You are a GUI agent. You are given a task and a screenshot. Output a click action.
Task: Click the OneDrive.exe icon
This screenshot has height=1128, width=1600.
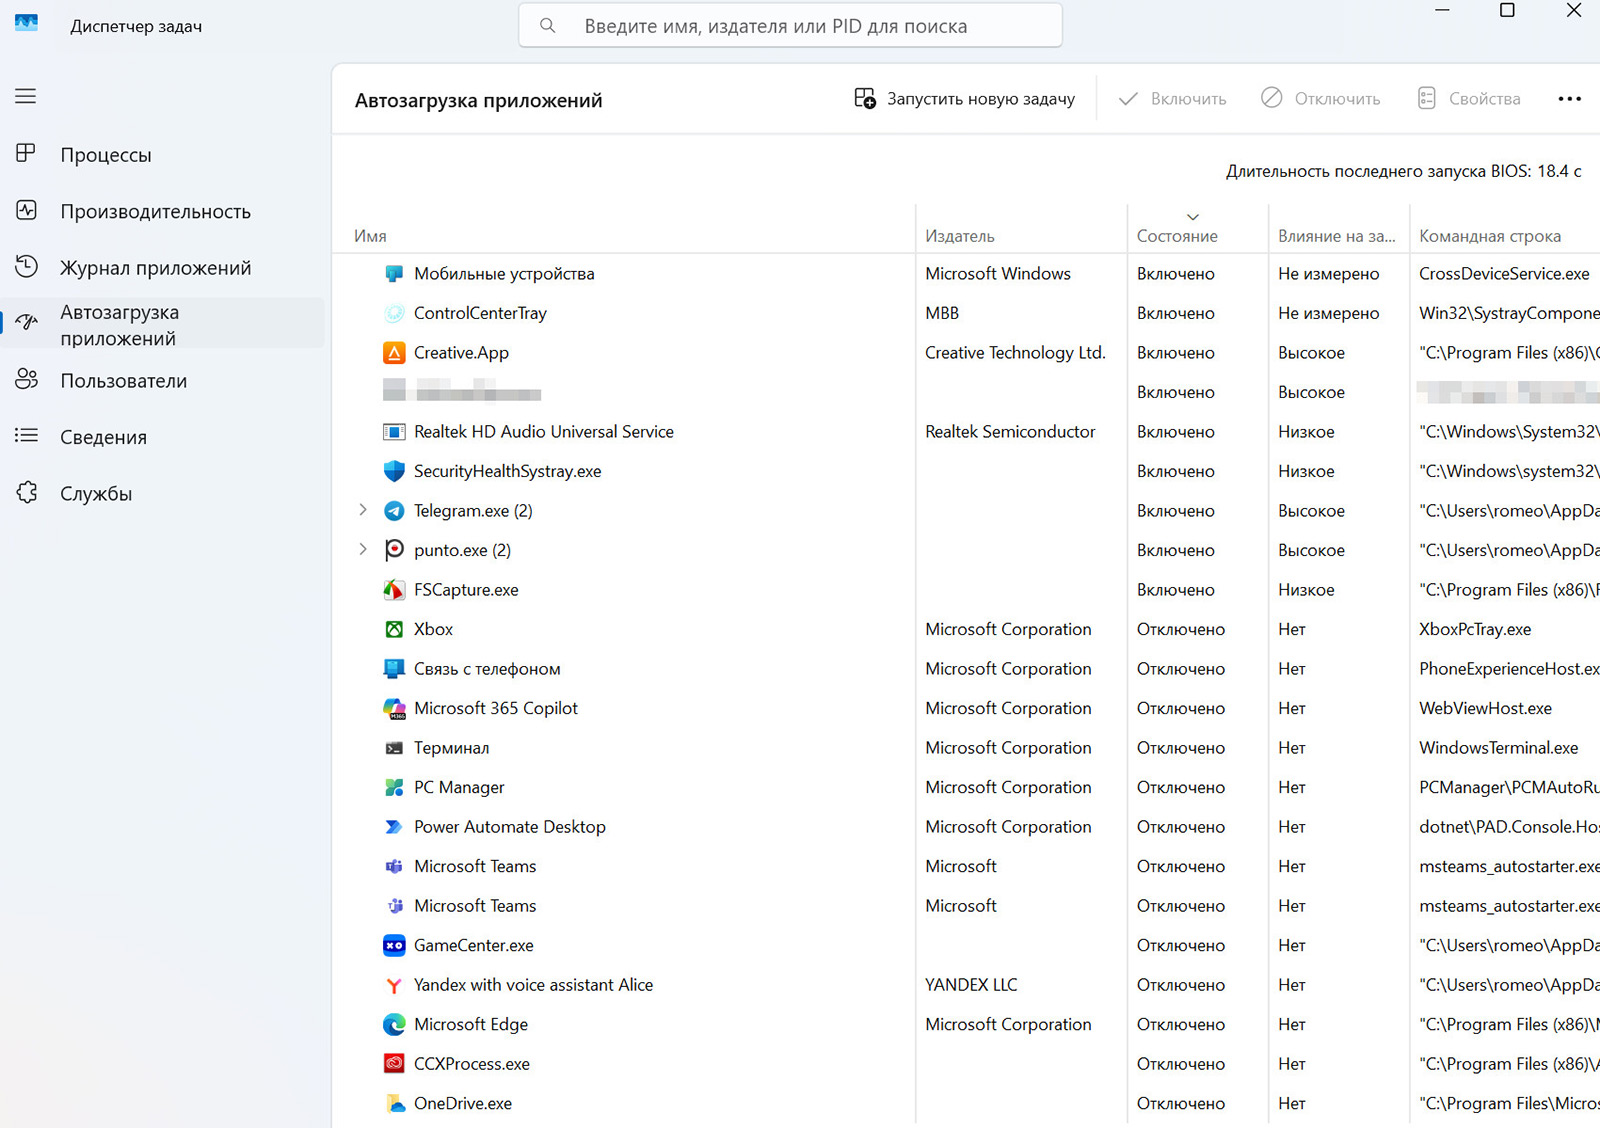tap(394, 1104)
